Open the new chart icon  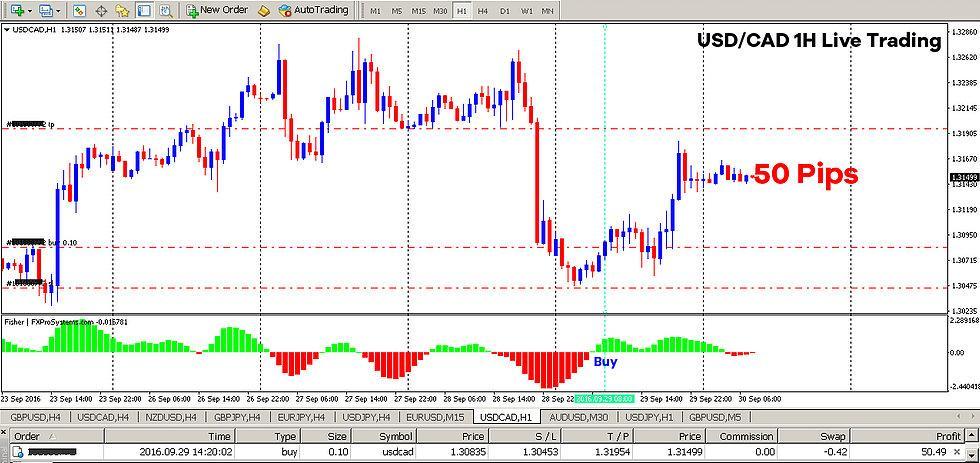pyautogui.click(x=16, y=10)
